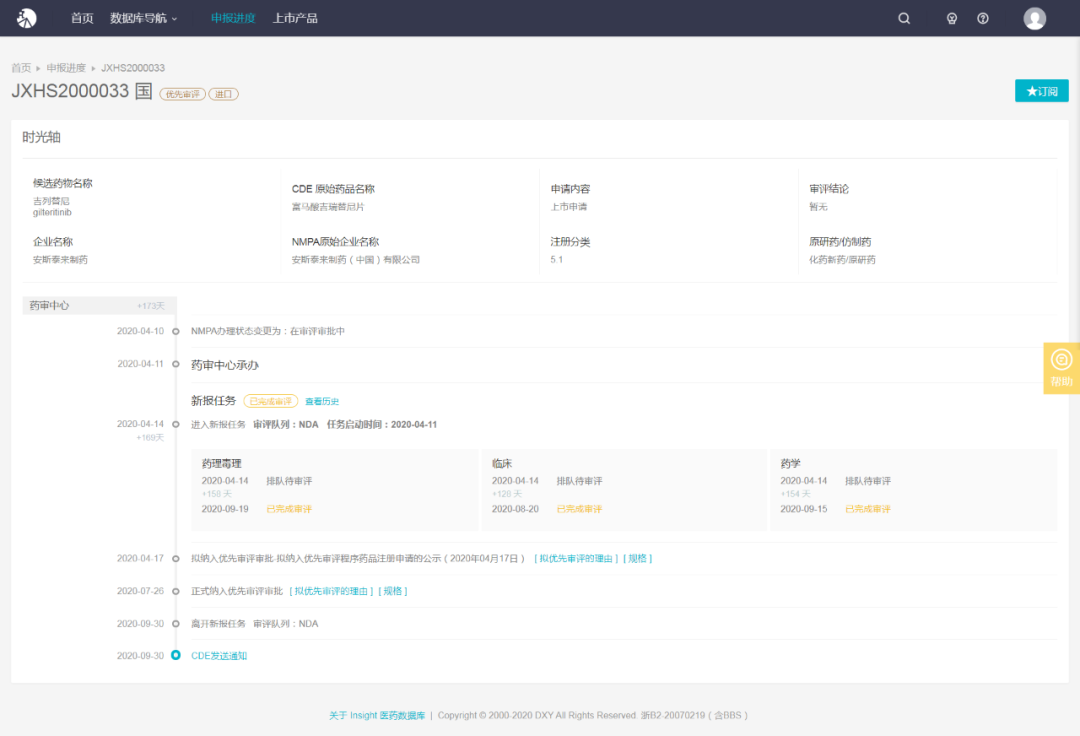The image size is (1080, 736).
Task: Click the NMPA办理状态变更为：在审评审批中 entry
Action: tap(268, 331)
